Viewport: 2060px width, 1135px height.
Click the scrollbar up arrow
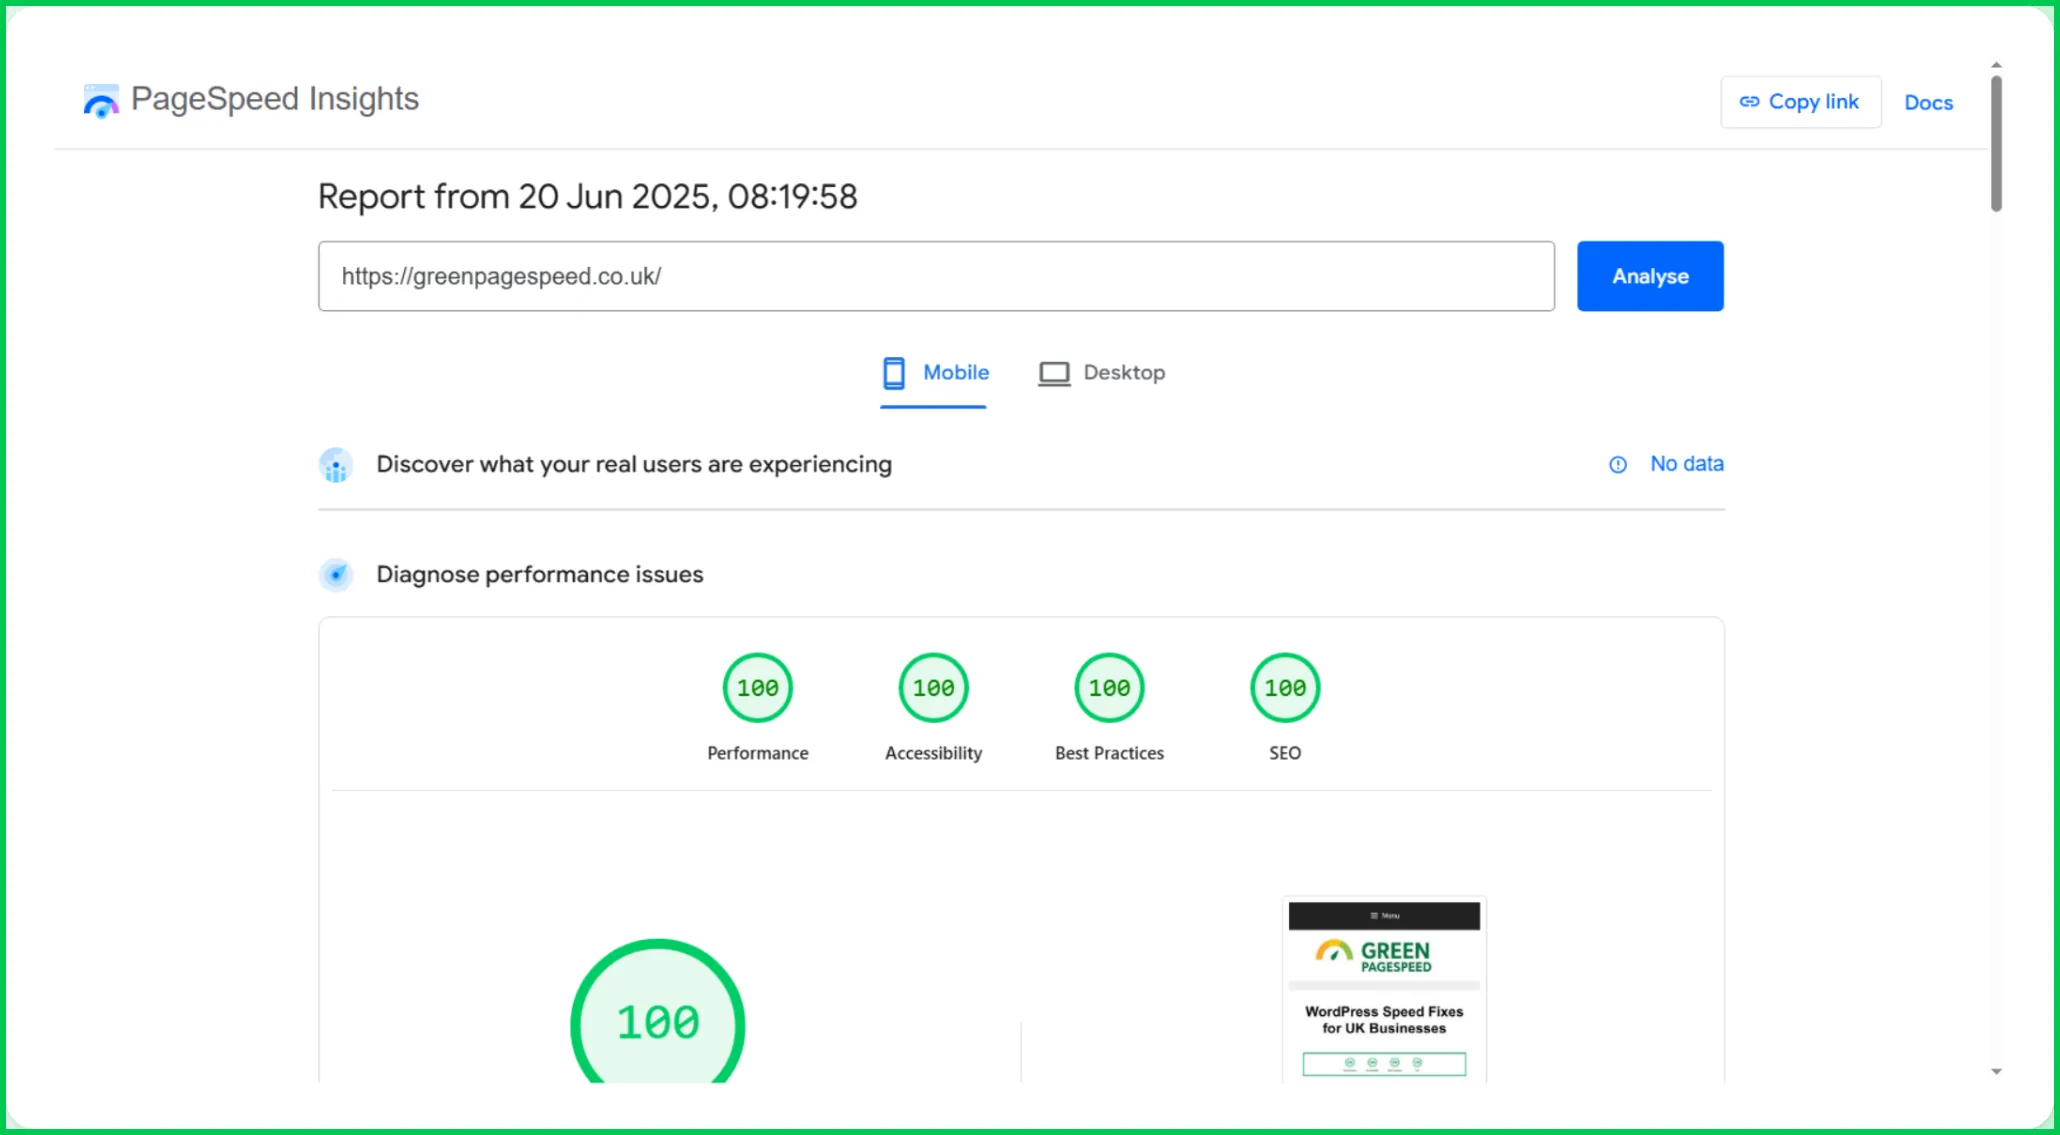tap(1996, 65)
